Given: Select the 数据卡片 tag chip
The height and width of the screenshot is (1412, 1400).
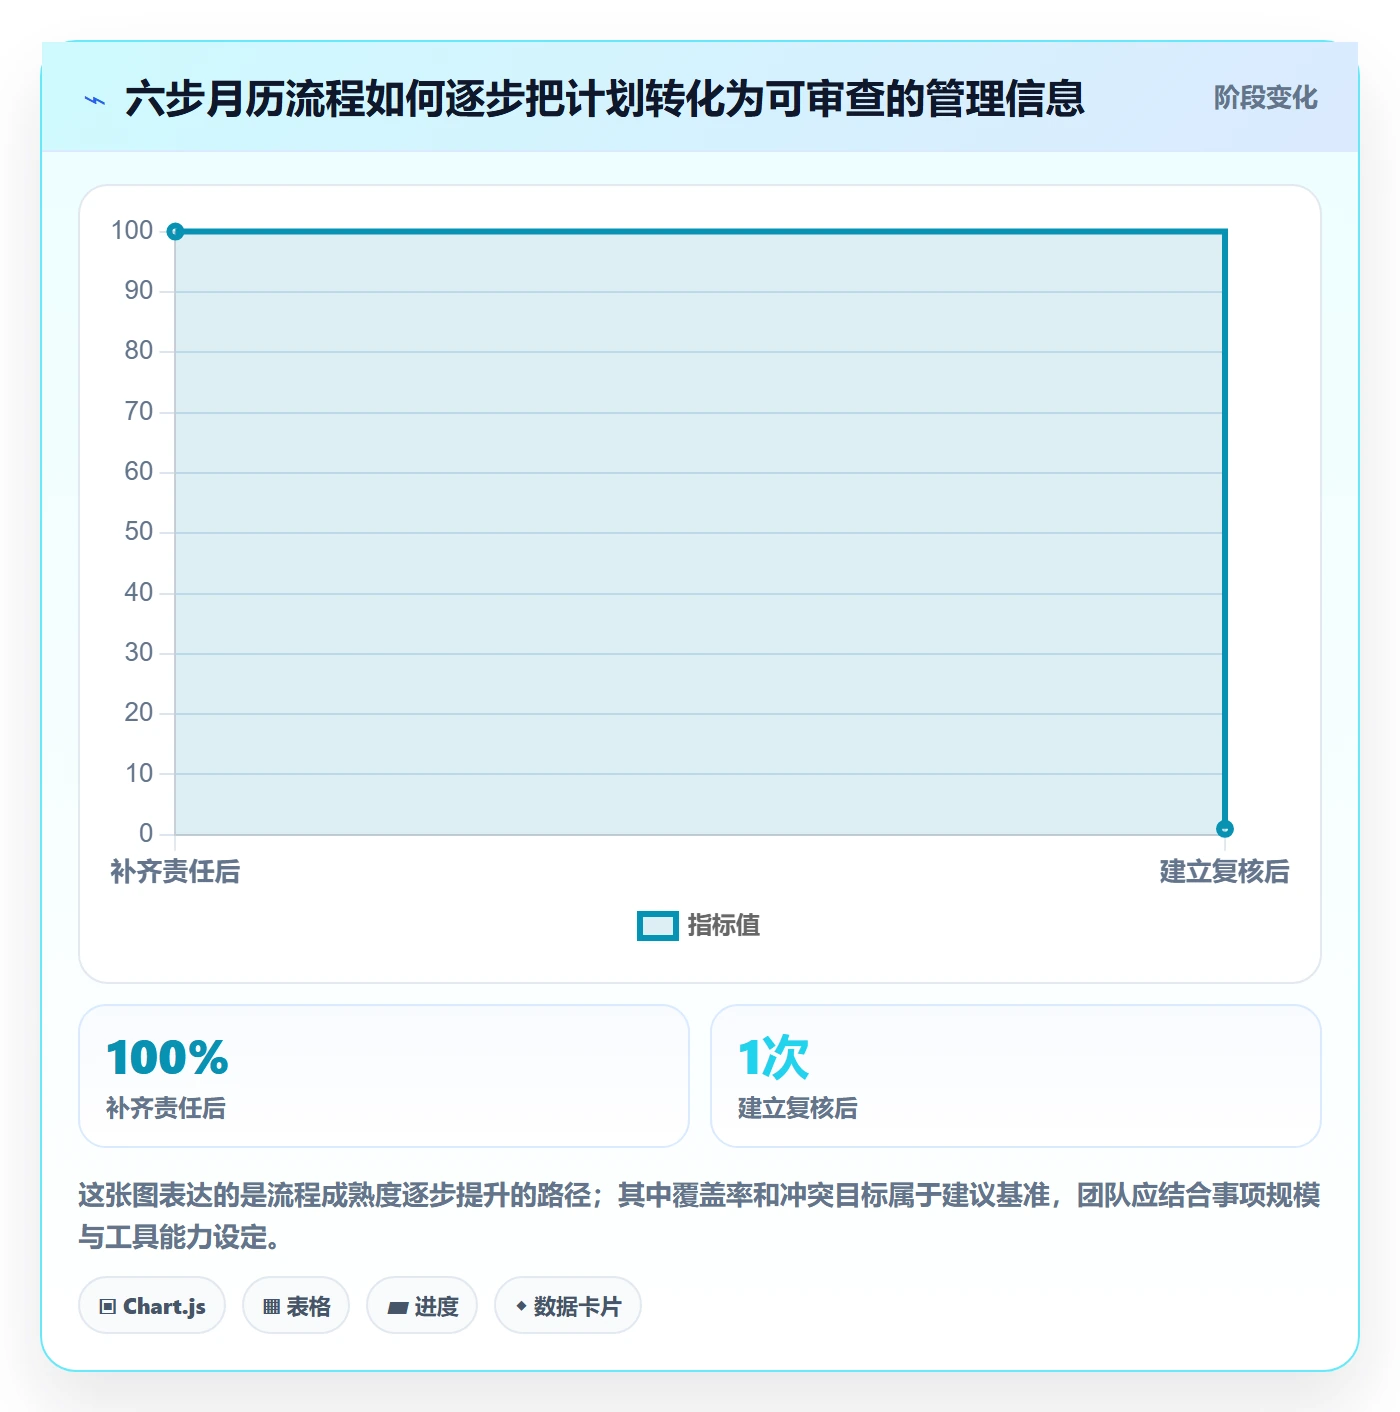Looking at the screenshot, I should point(568,1306).
